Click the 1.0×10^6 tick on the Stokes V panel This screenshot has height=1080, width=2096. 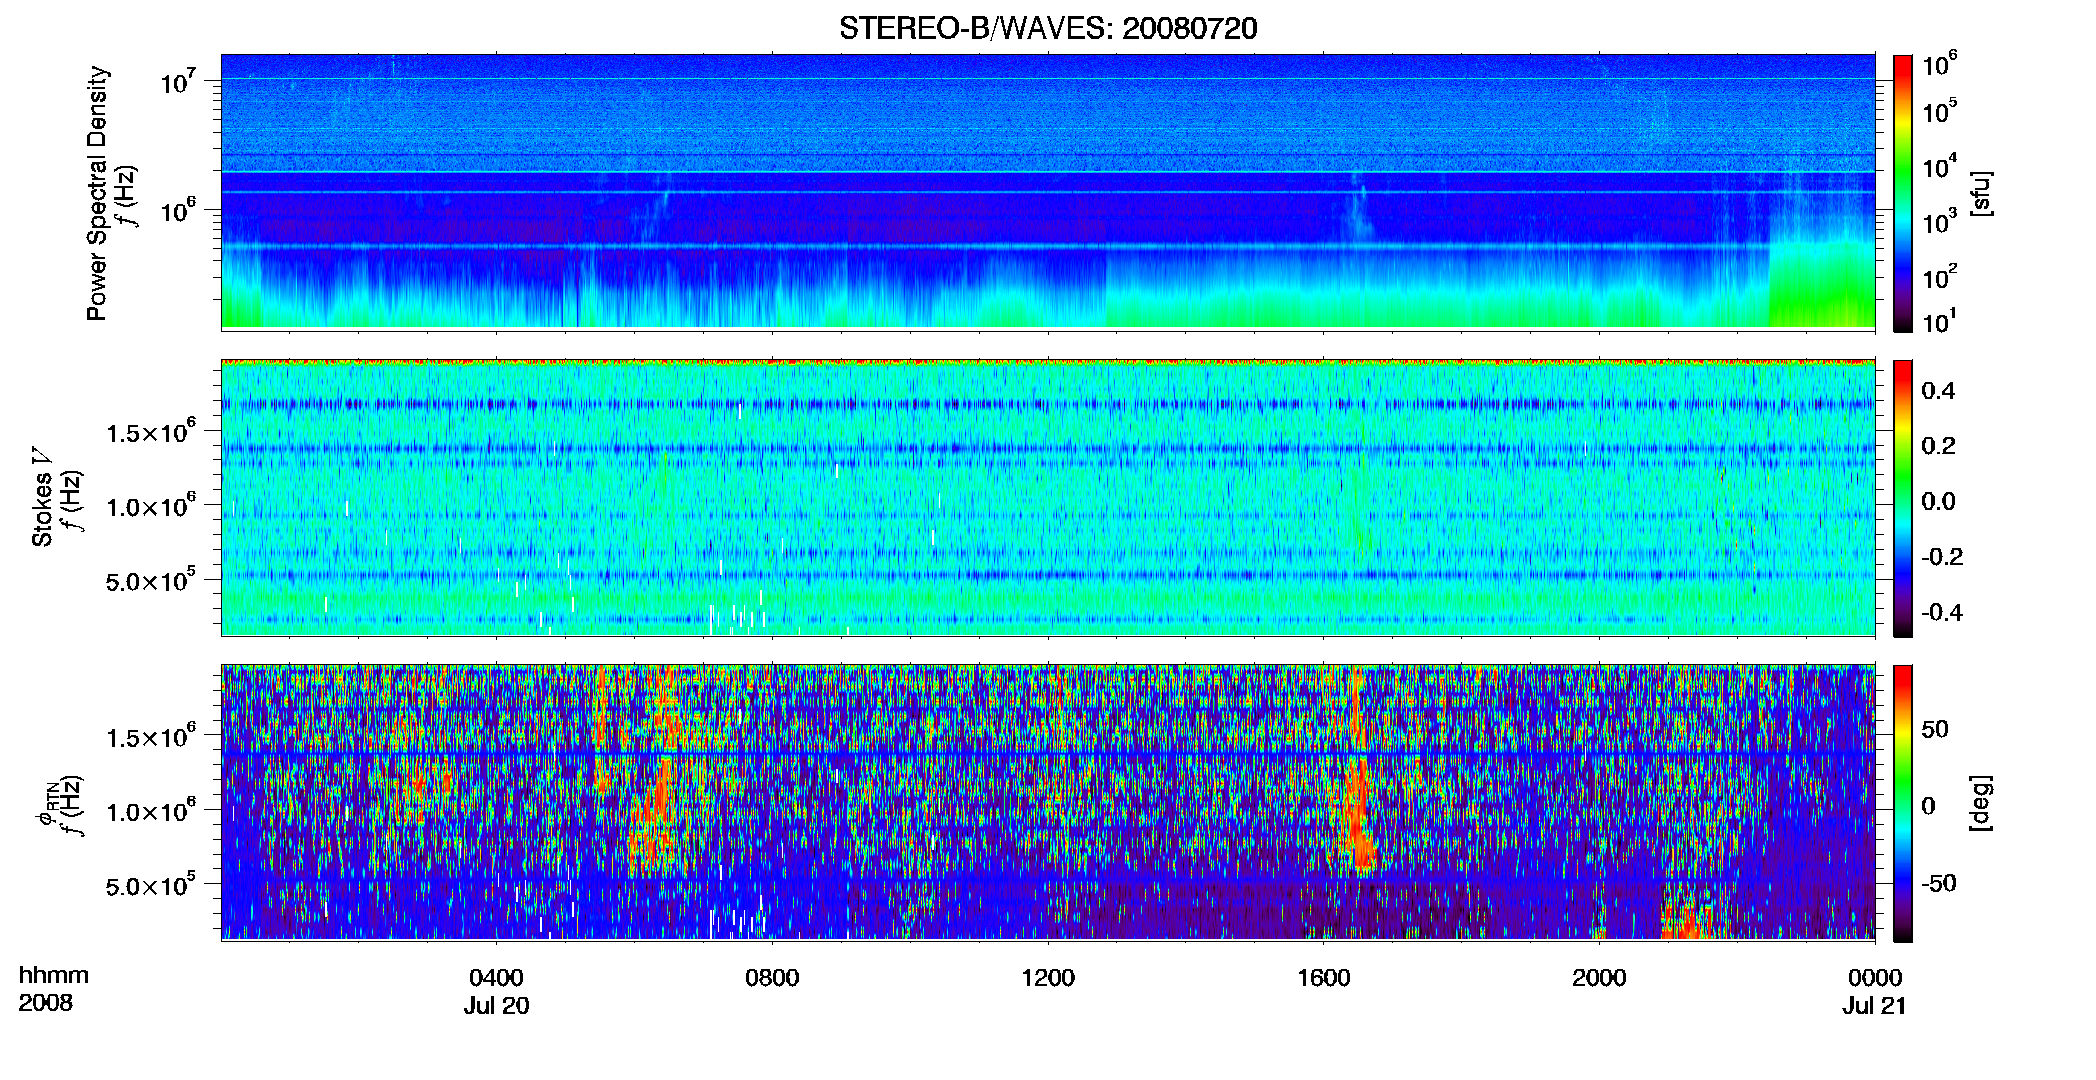[150, 506]
